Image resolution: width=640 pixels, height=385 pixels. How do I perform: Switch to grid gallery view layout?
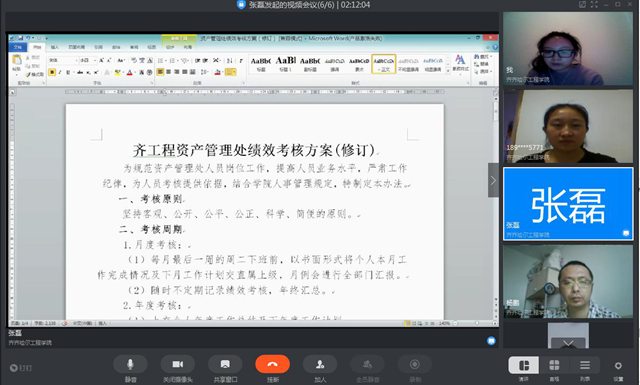(x=554, y=365)
